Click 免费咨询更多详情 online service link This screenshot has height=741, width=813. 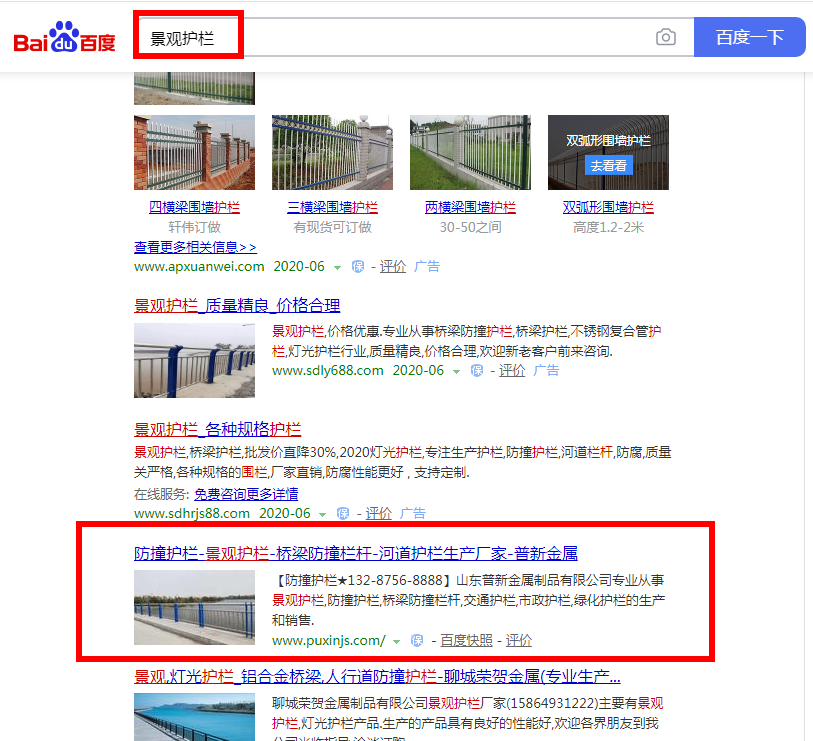(246, 494)
